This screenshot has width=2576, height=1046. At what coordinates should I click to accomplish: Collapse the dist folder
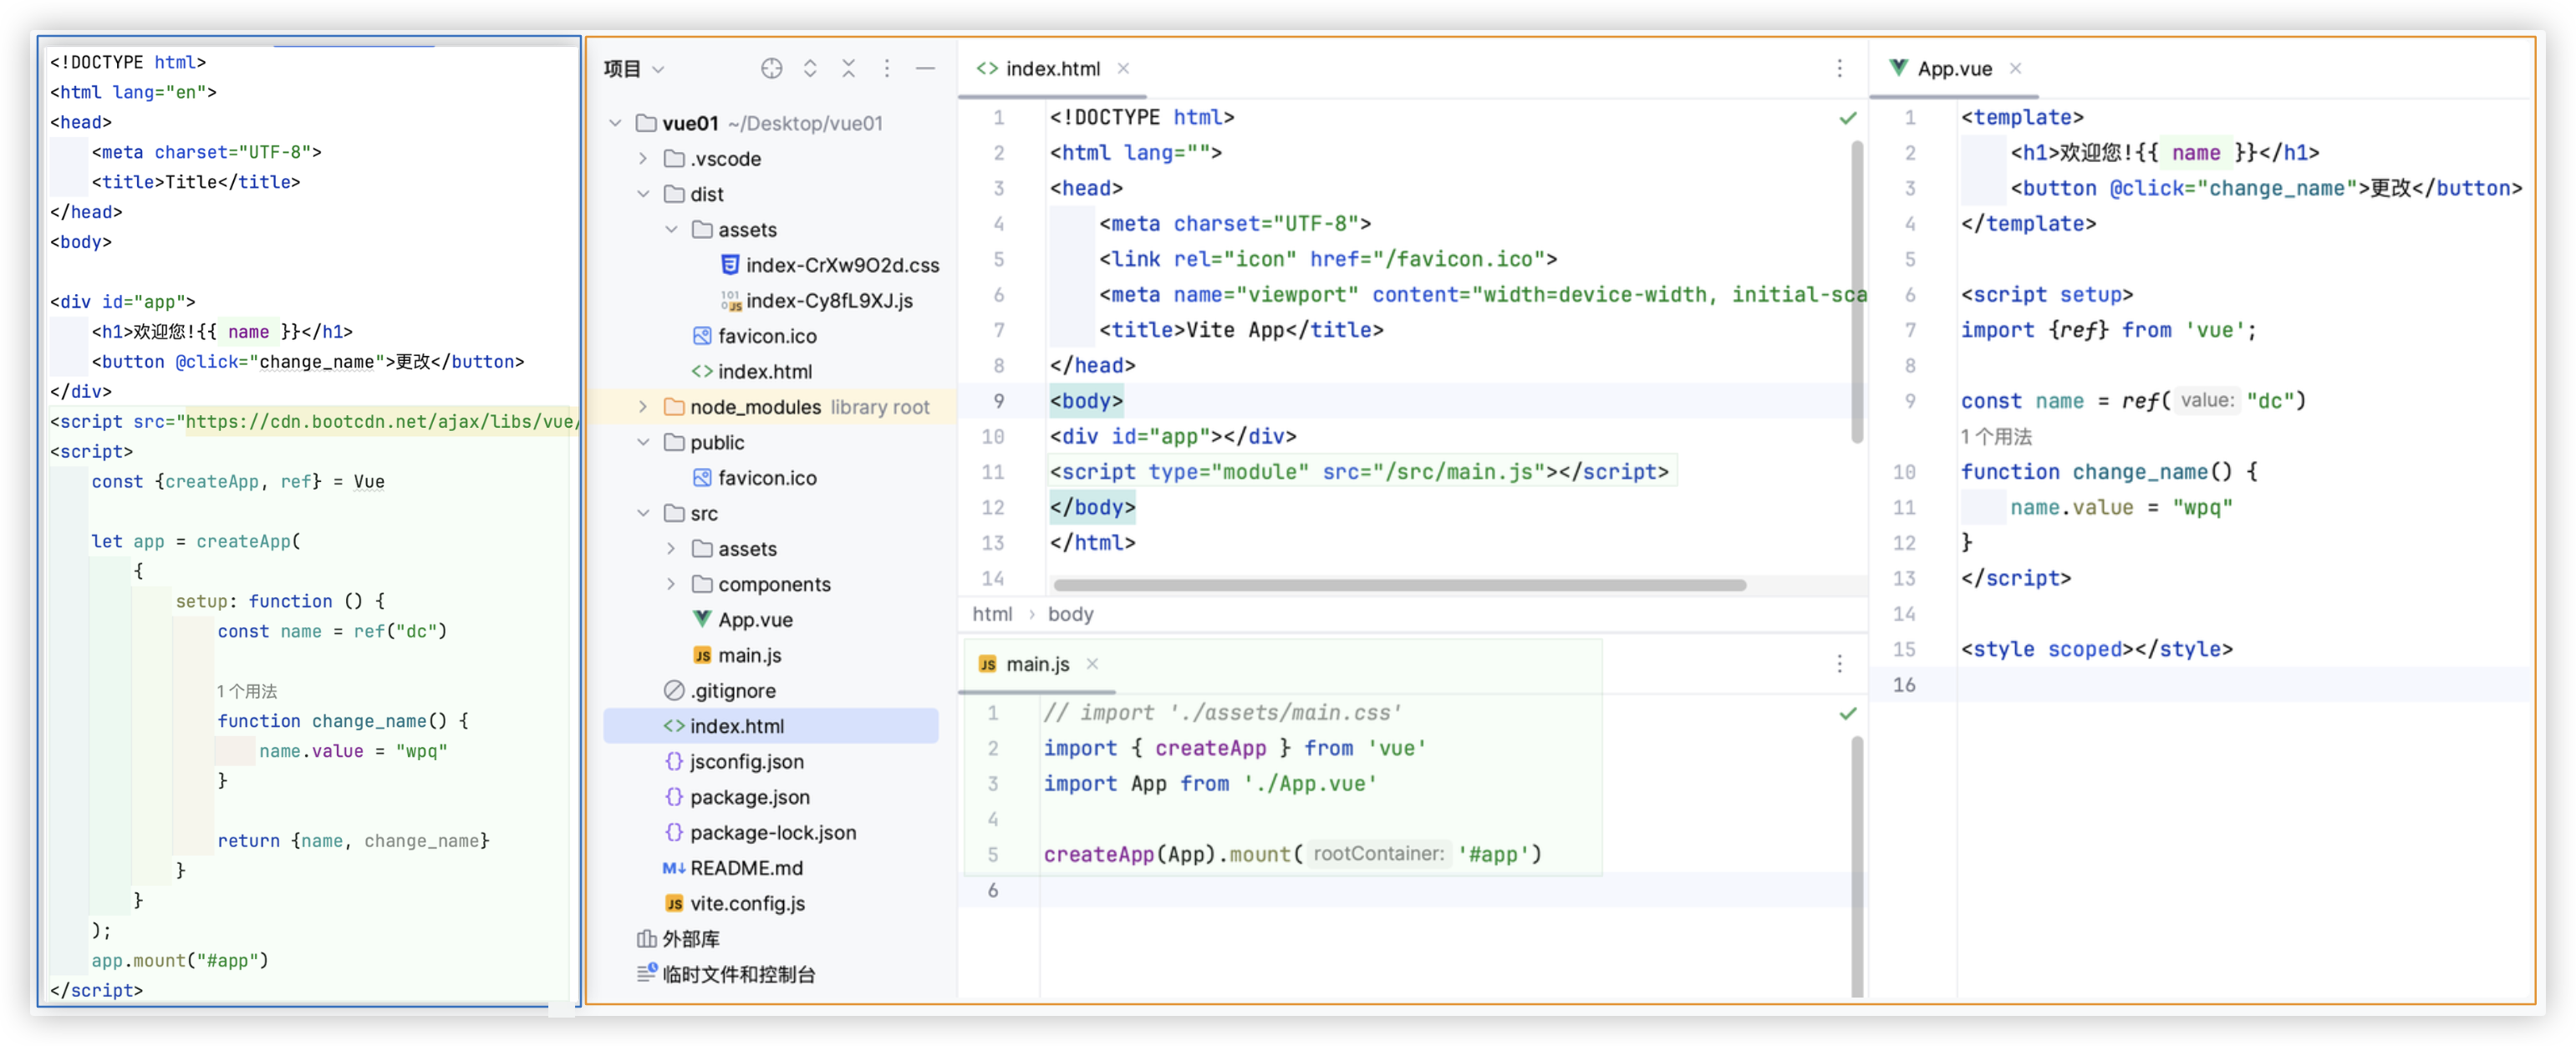coord(643,194)
